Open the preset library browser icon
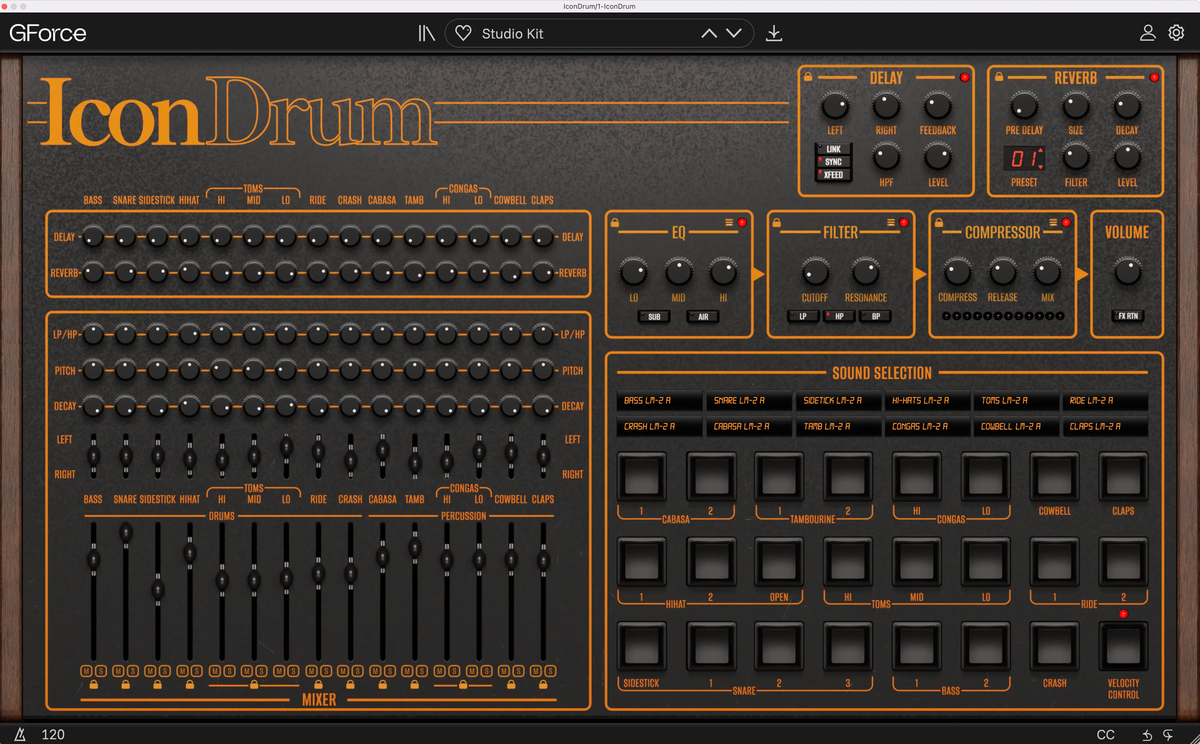1200x744 pixels. (x=427, y=33)
